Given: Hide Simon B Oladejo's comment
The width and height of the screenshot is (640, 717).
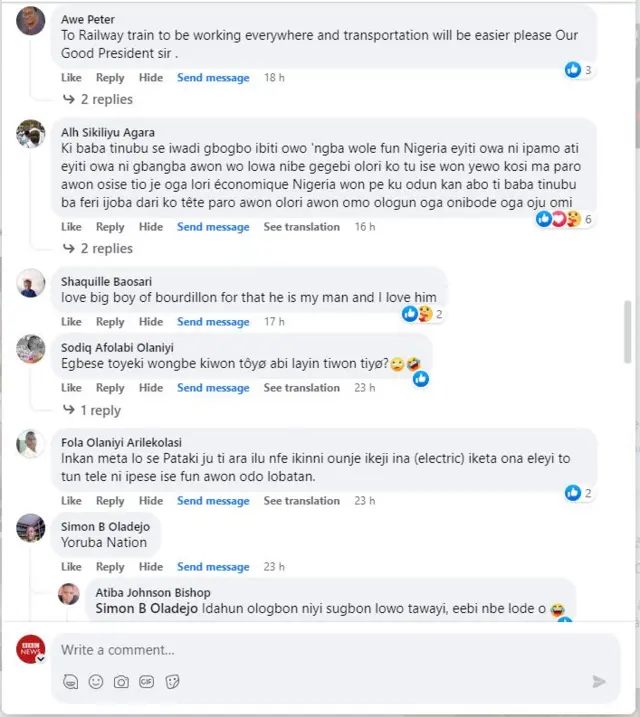Looking at the screenshot, I should click(x=151, y=567).
